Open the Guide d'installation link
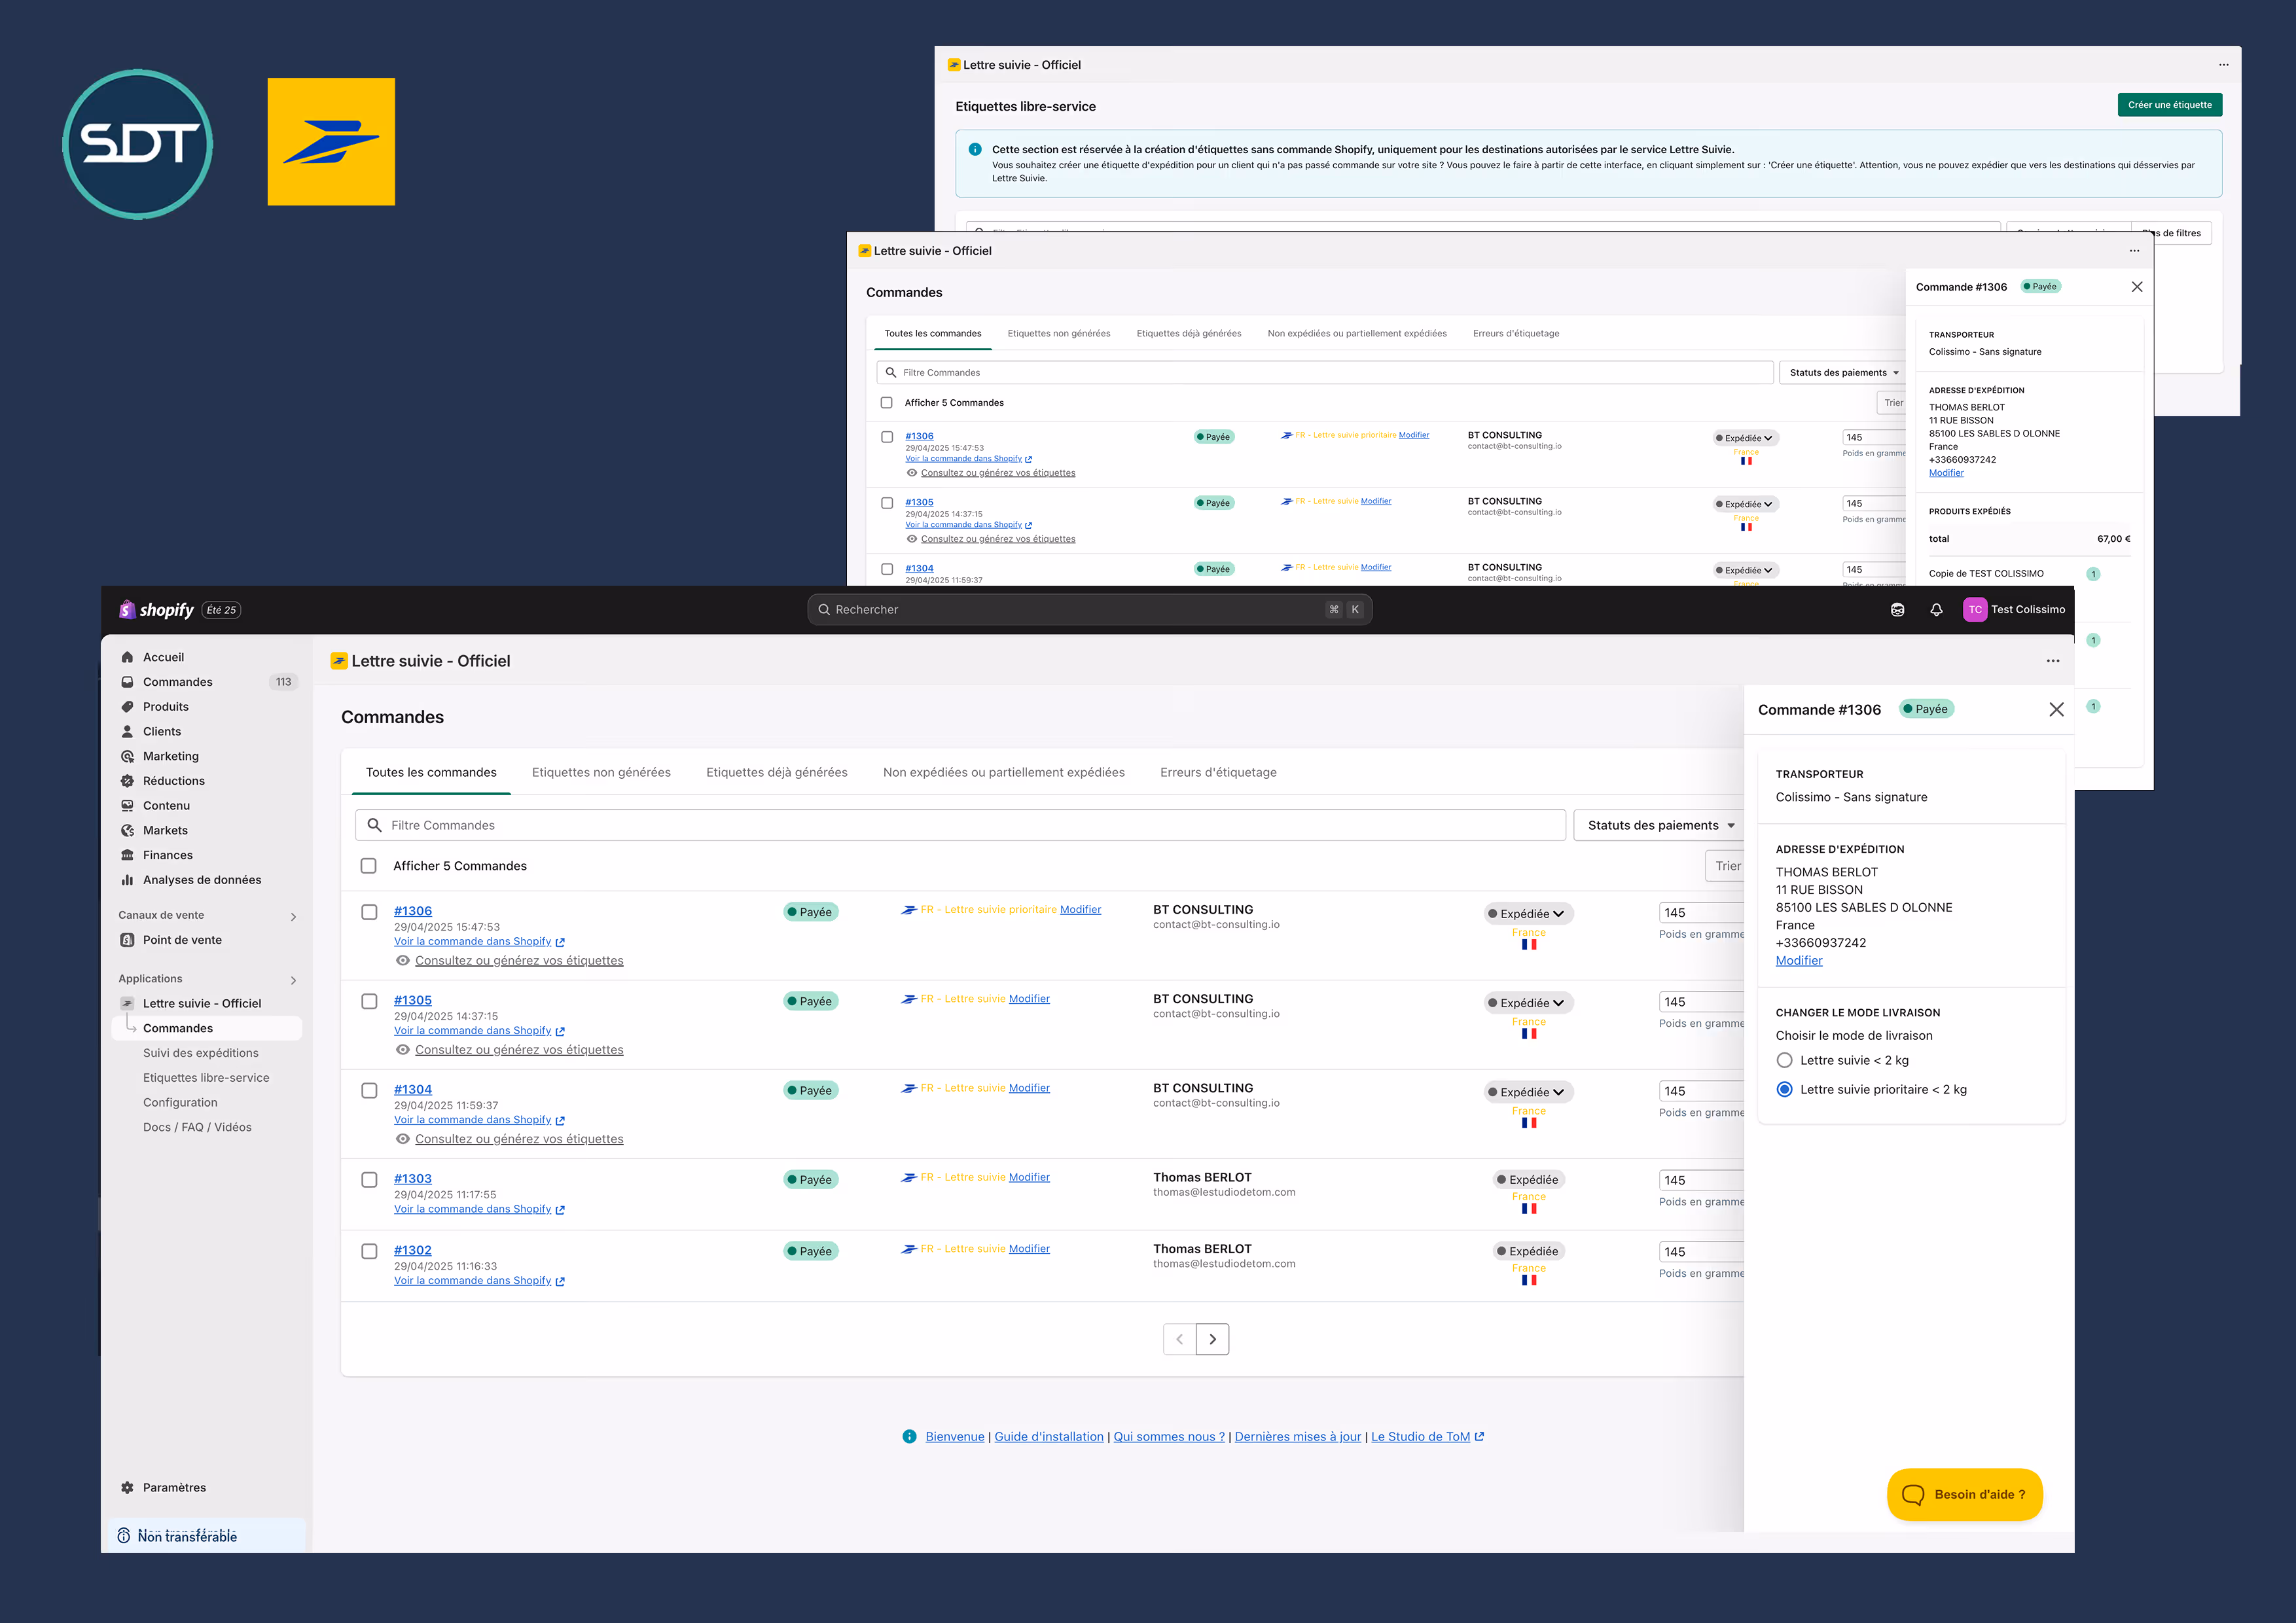The image size is (2296, 1623). (1048, 1436)
